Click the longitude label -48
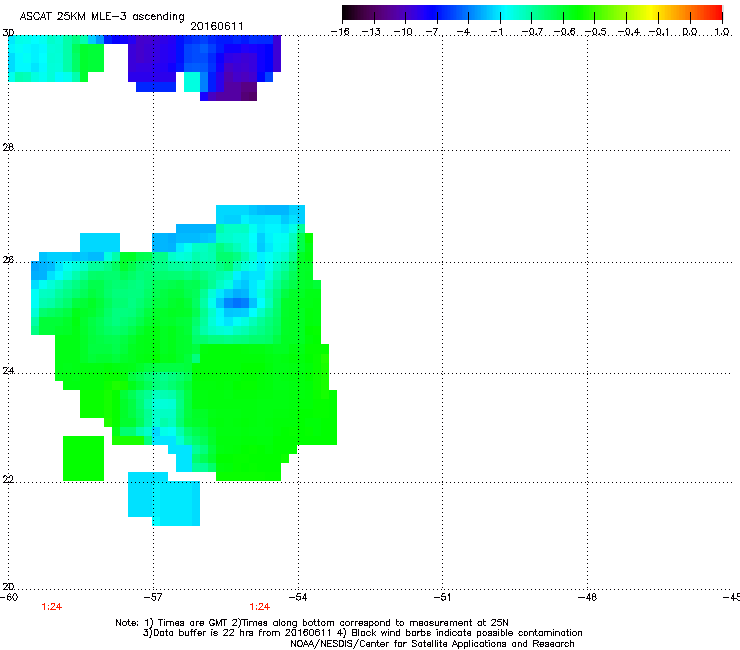This screenshot has height=650, width=740. [x=588, y=597]
